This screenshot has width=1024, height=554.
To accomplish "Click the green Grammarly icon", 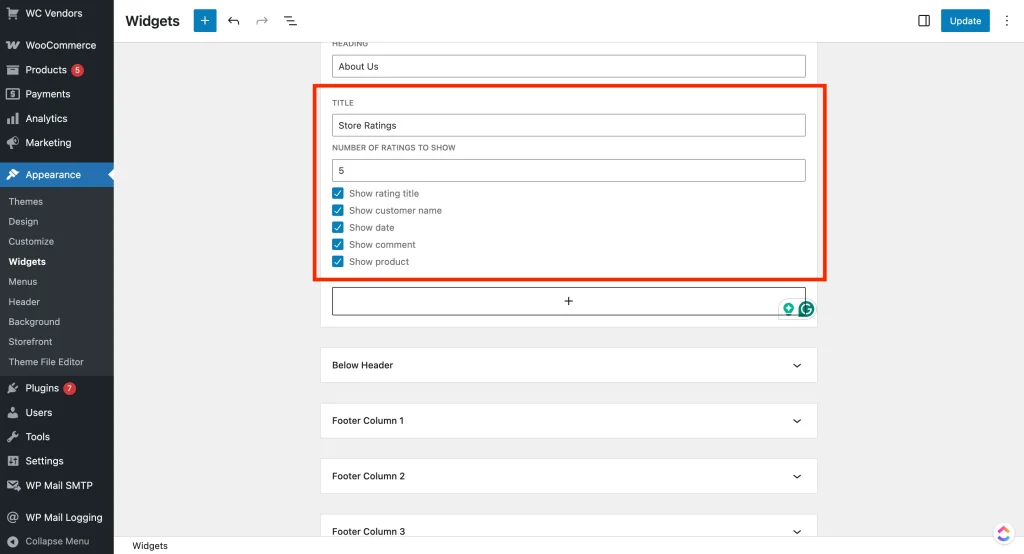I will [x=806, y=309].
